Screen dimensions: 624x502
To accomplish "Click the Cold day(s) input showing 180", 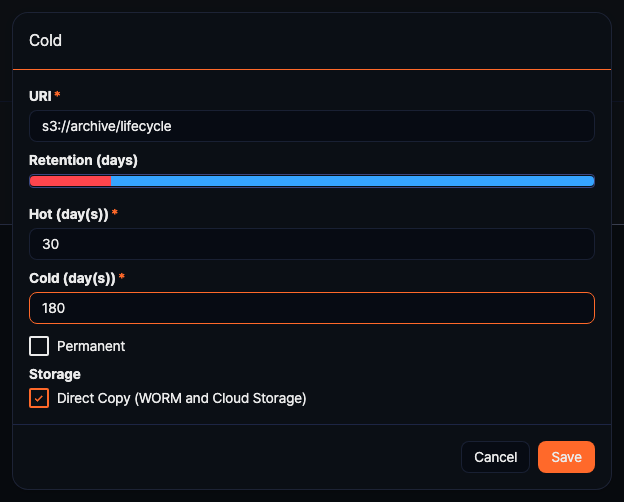I will point(311,308).
